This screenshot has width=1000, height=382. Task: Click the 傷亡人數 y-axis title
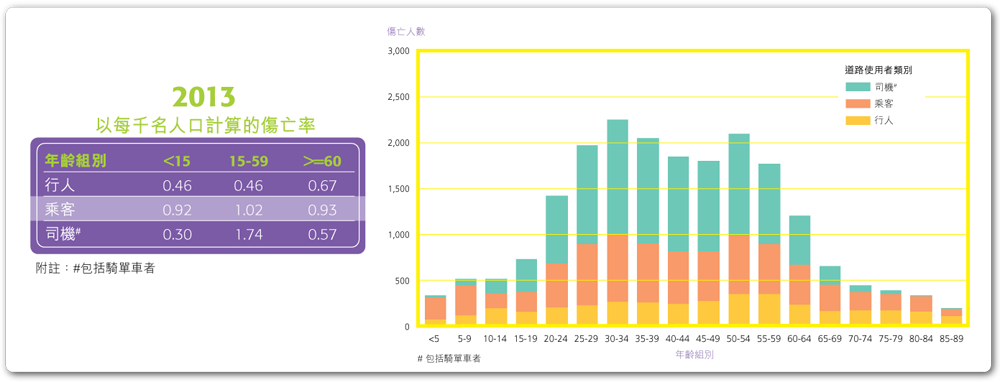pos(406,31)
